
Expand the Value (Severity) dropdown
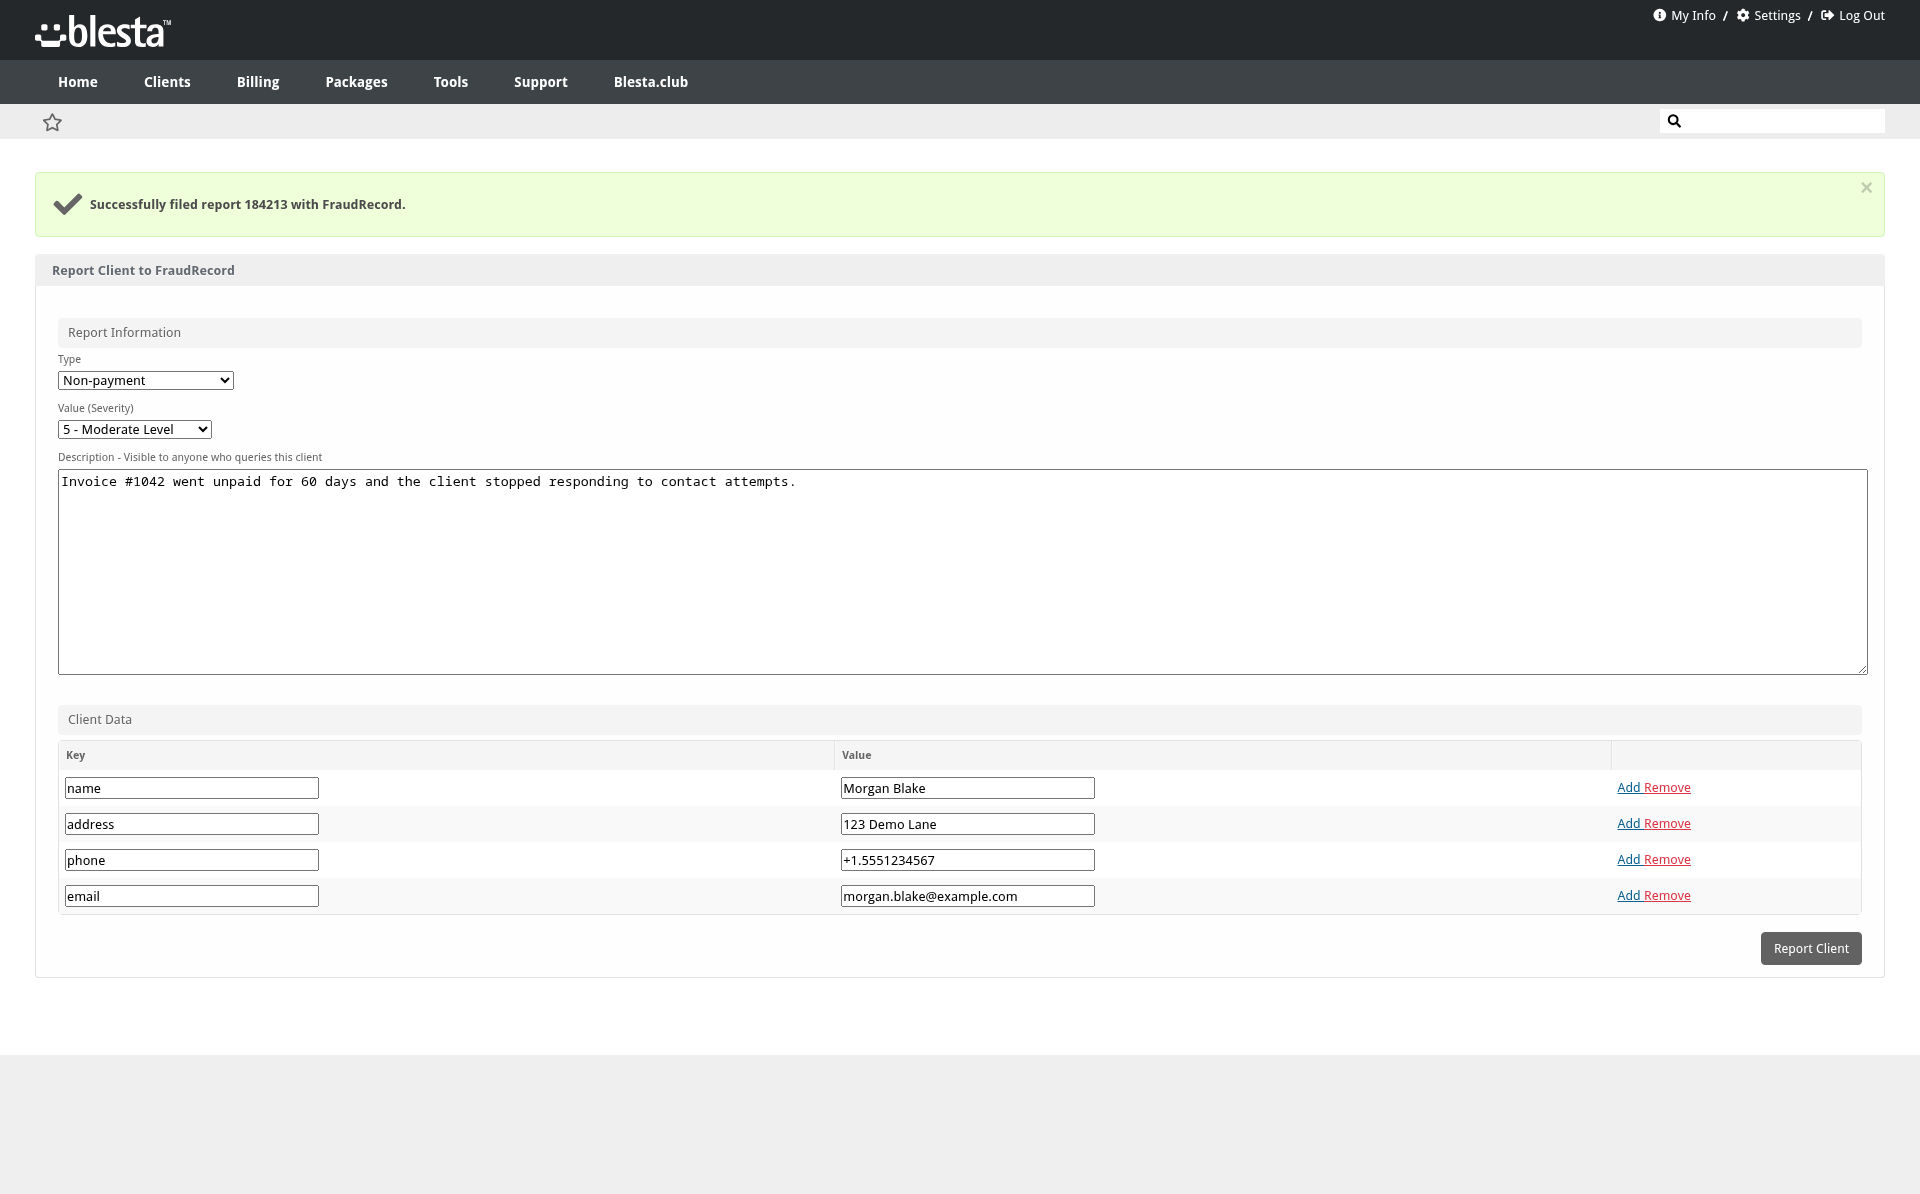[135, 430]
